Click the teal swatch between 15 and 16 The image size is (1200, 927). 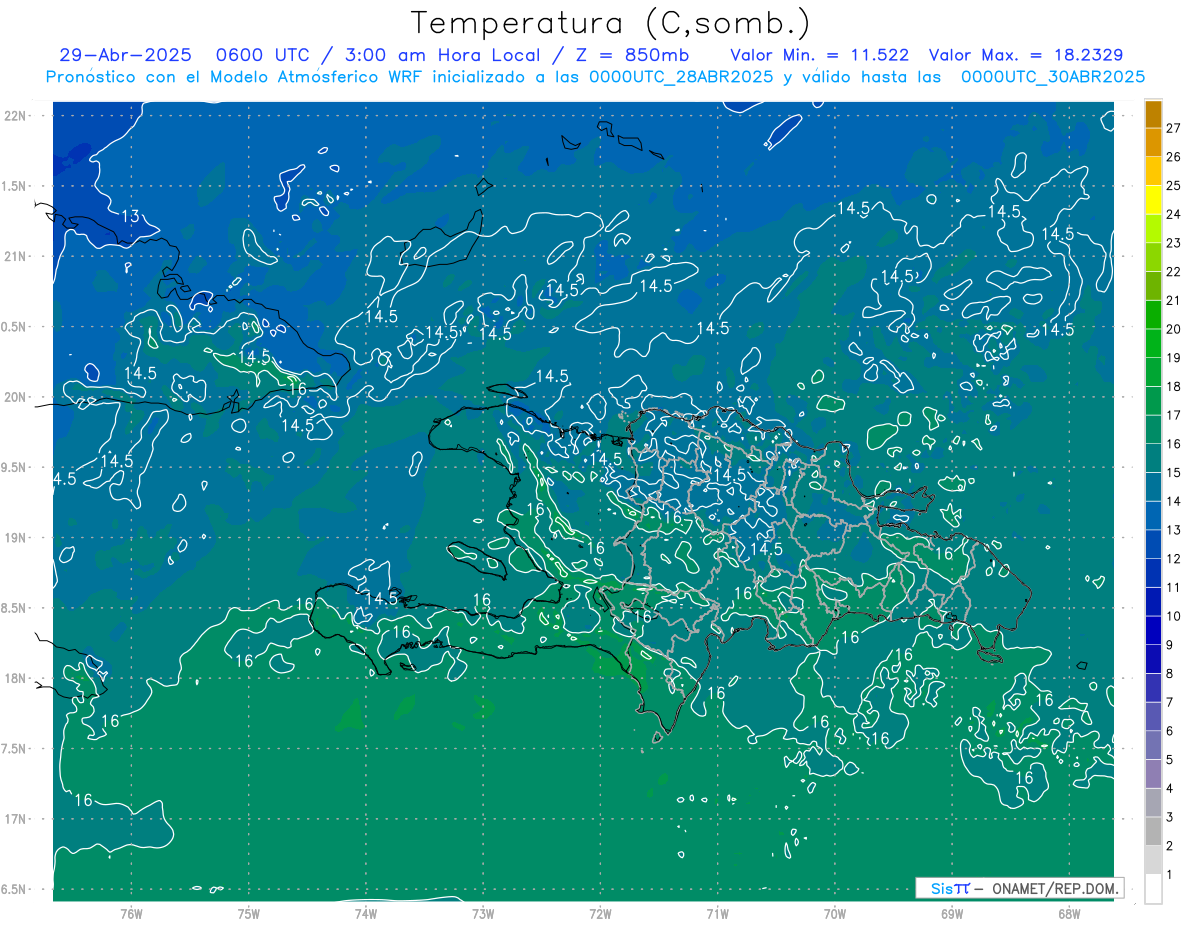(x=1154, y=458)
